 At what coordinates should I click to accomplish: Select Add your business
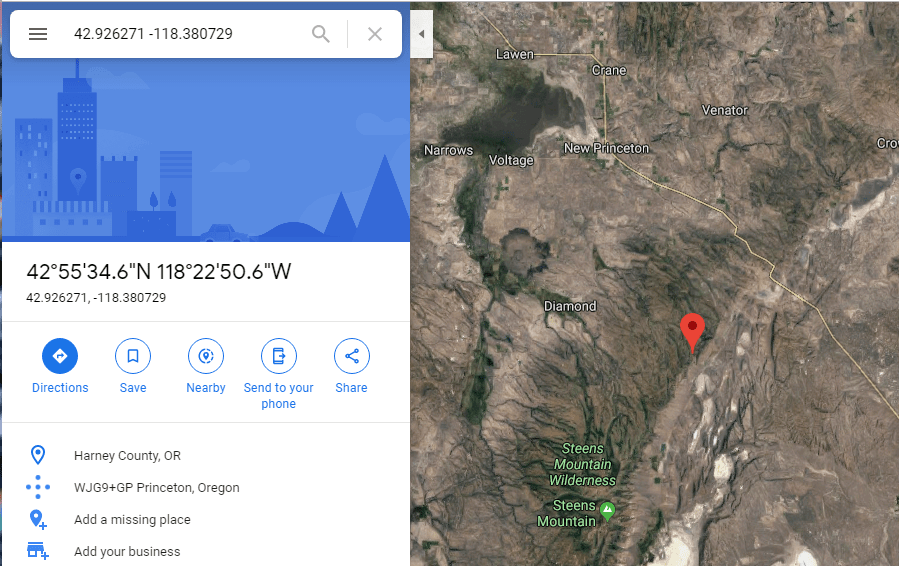[x=127, y=552]
